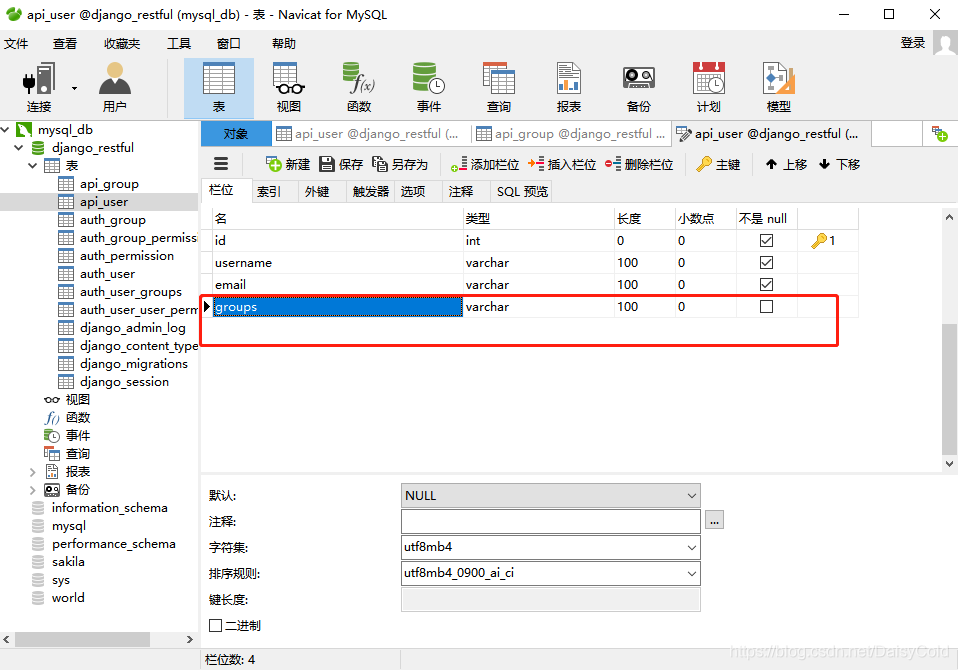Expand the 报表 node in tree
The image size is (958, 670).
point(32,472)
